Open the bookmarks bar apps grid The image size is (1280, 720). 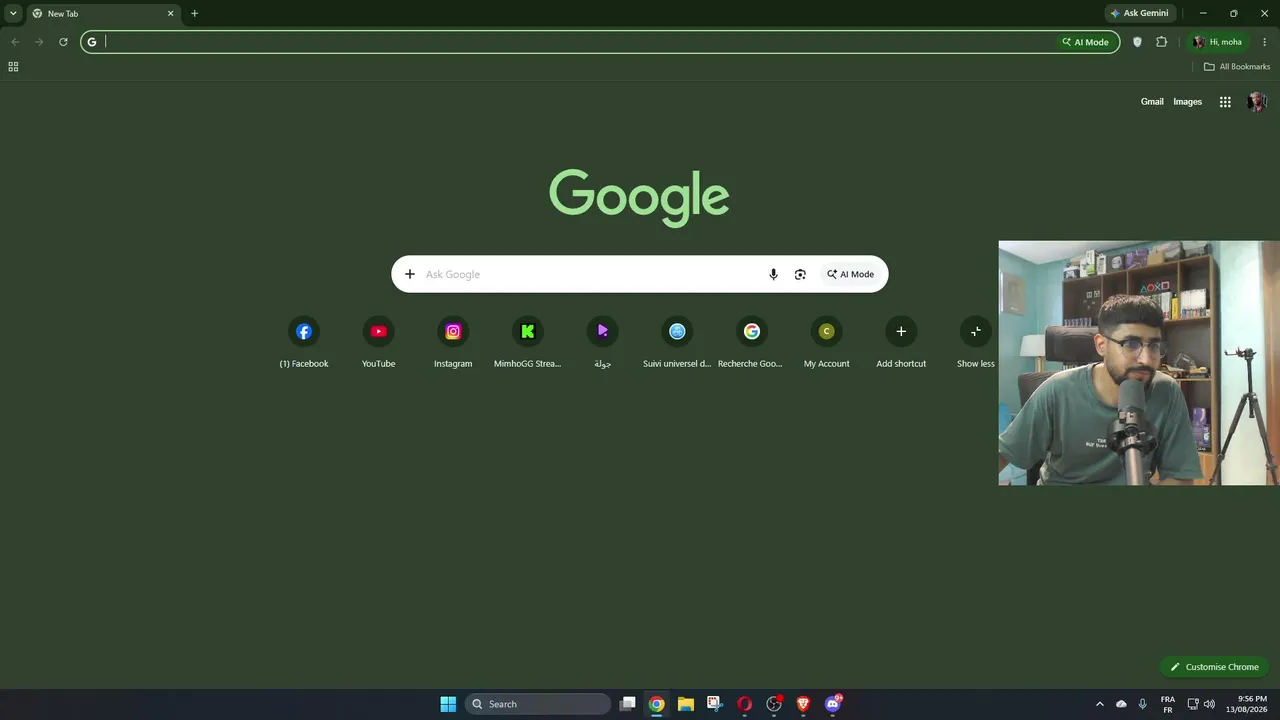13,67
